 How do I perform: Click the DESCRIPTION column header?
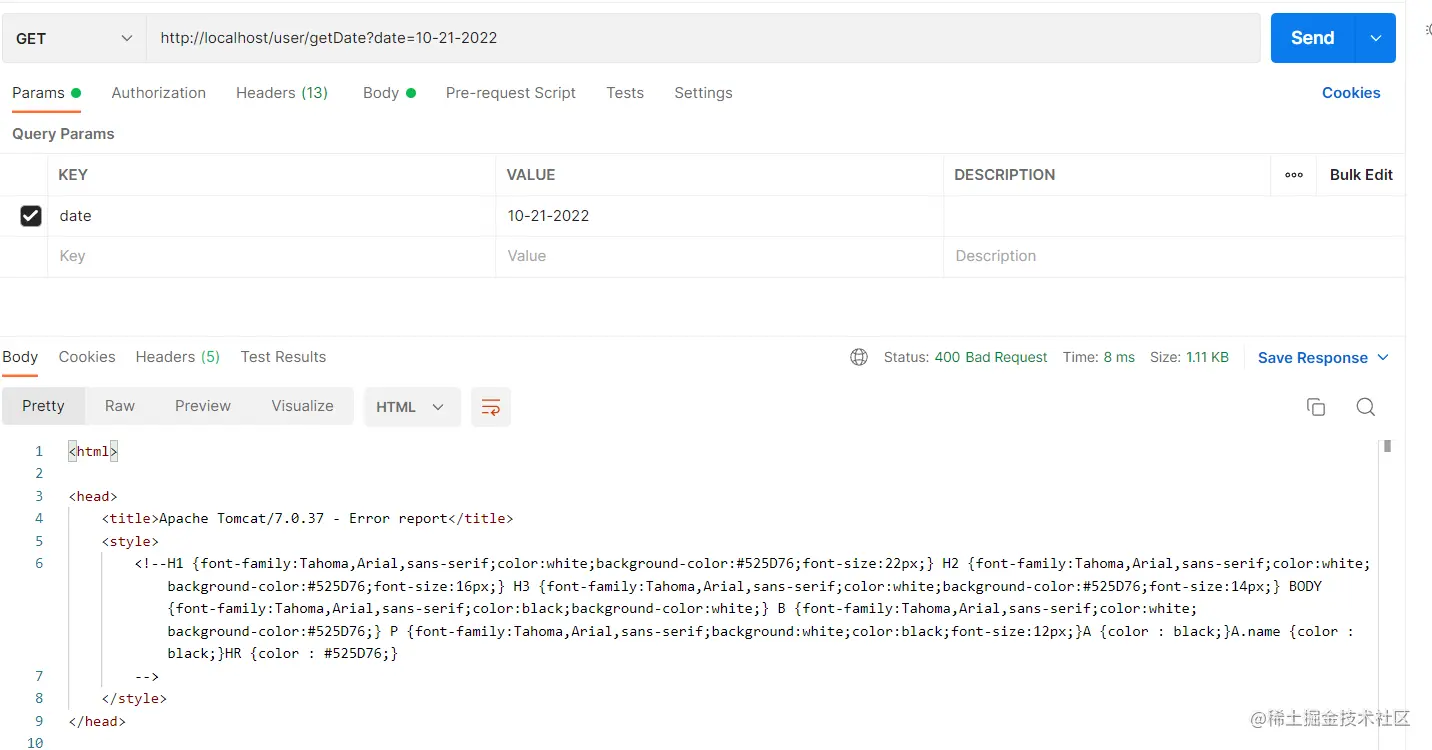(x=1005, y=175)
